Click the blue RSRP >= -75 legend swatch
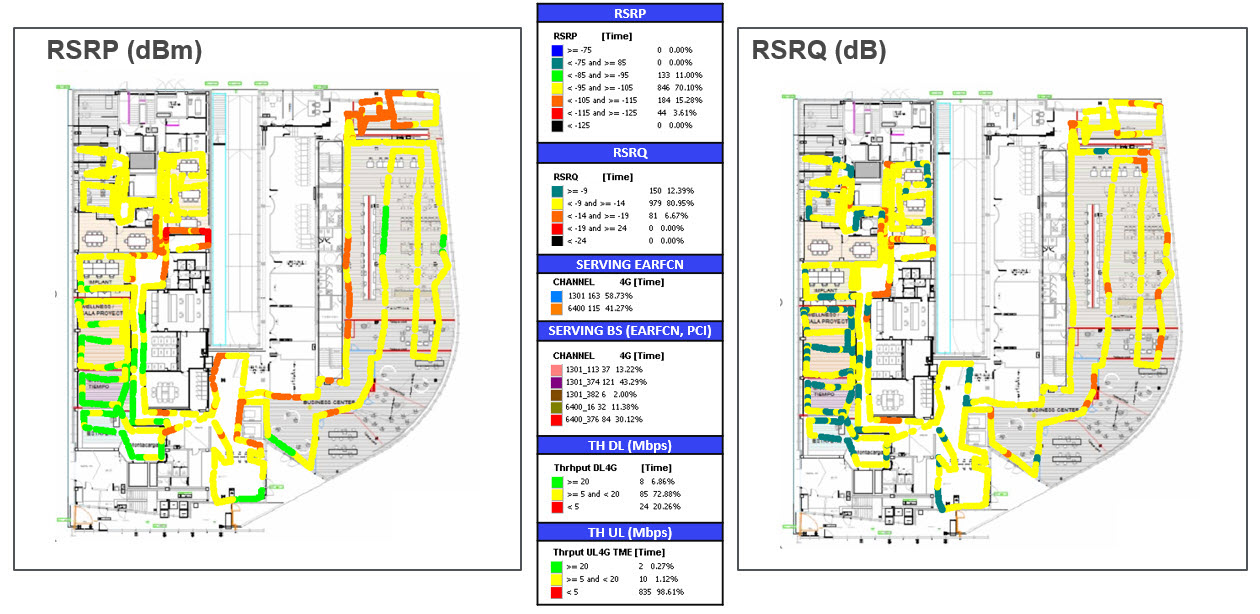 [557, 48]
